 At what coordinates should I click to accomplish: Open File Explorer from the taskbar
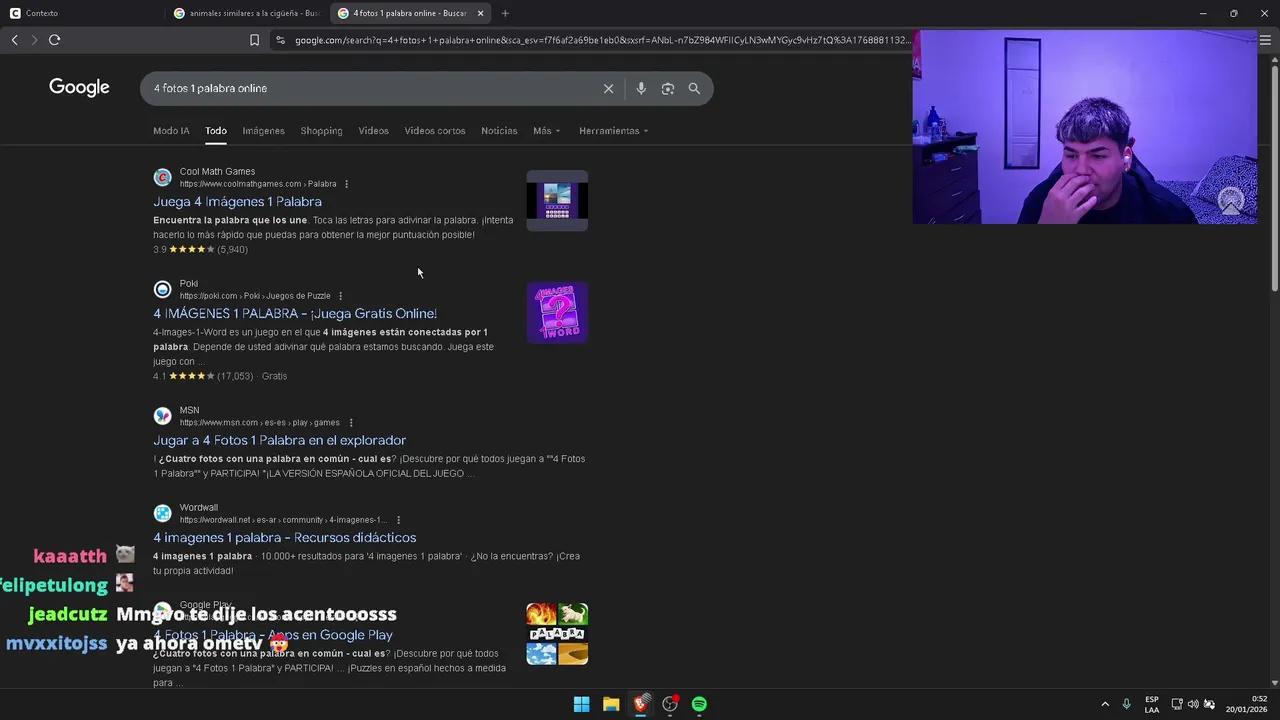pos(611,704)
